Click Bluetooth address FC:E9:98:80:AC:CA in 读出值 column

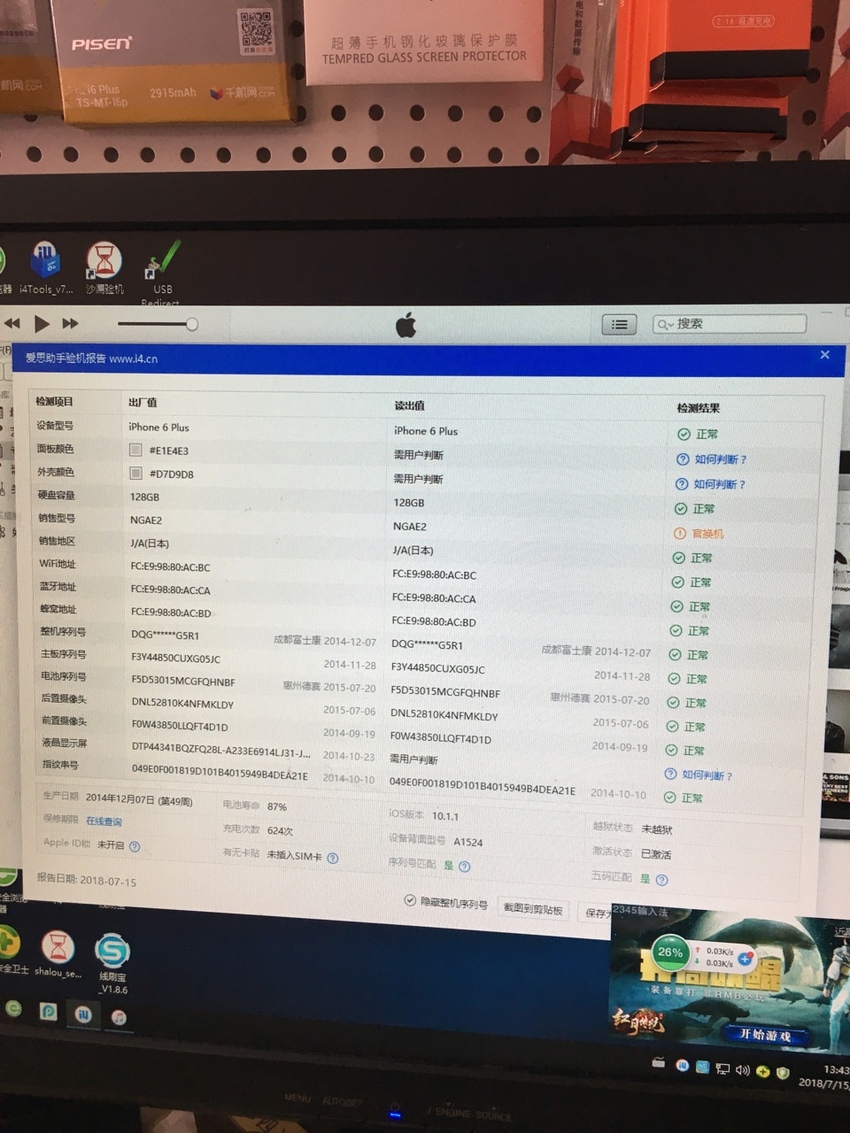pos(434,598)
